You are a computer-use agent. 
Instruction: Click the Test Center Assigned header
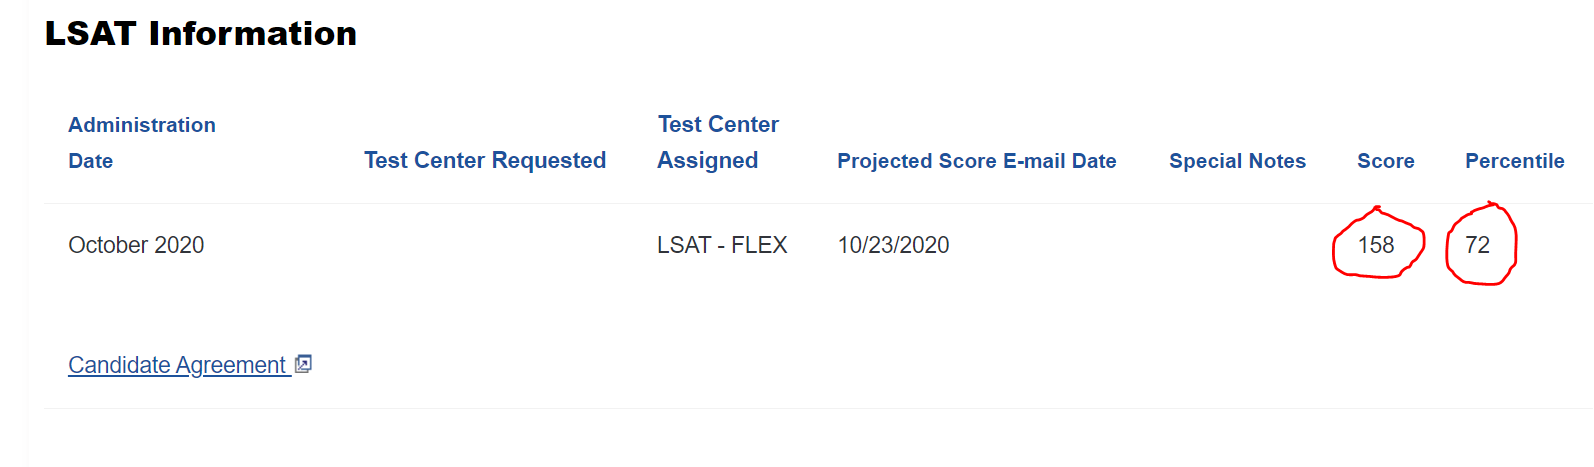tap(718, 142)
